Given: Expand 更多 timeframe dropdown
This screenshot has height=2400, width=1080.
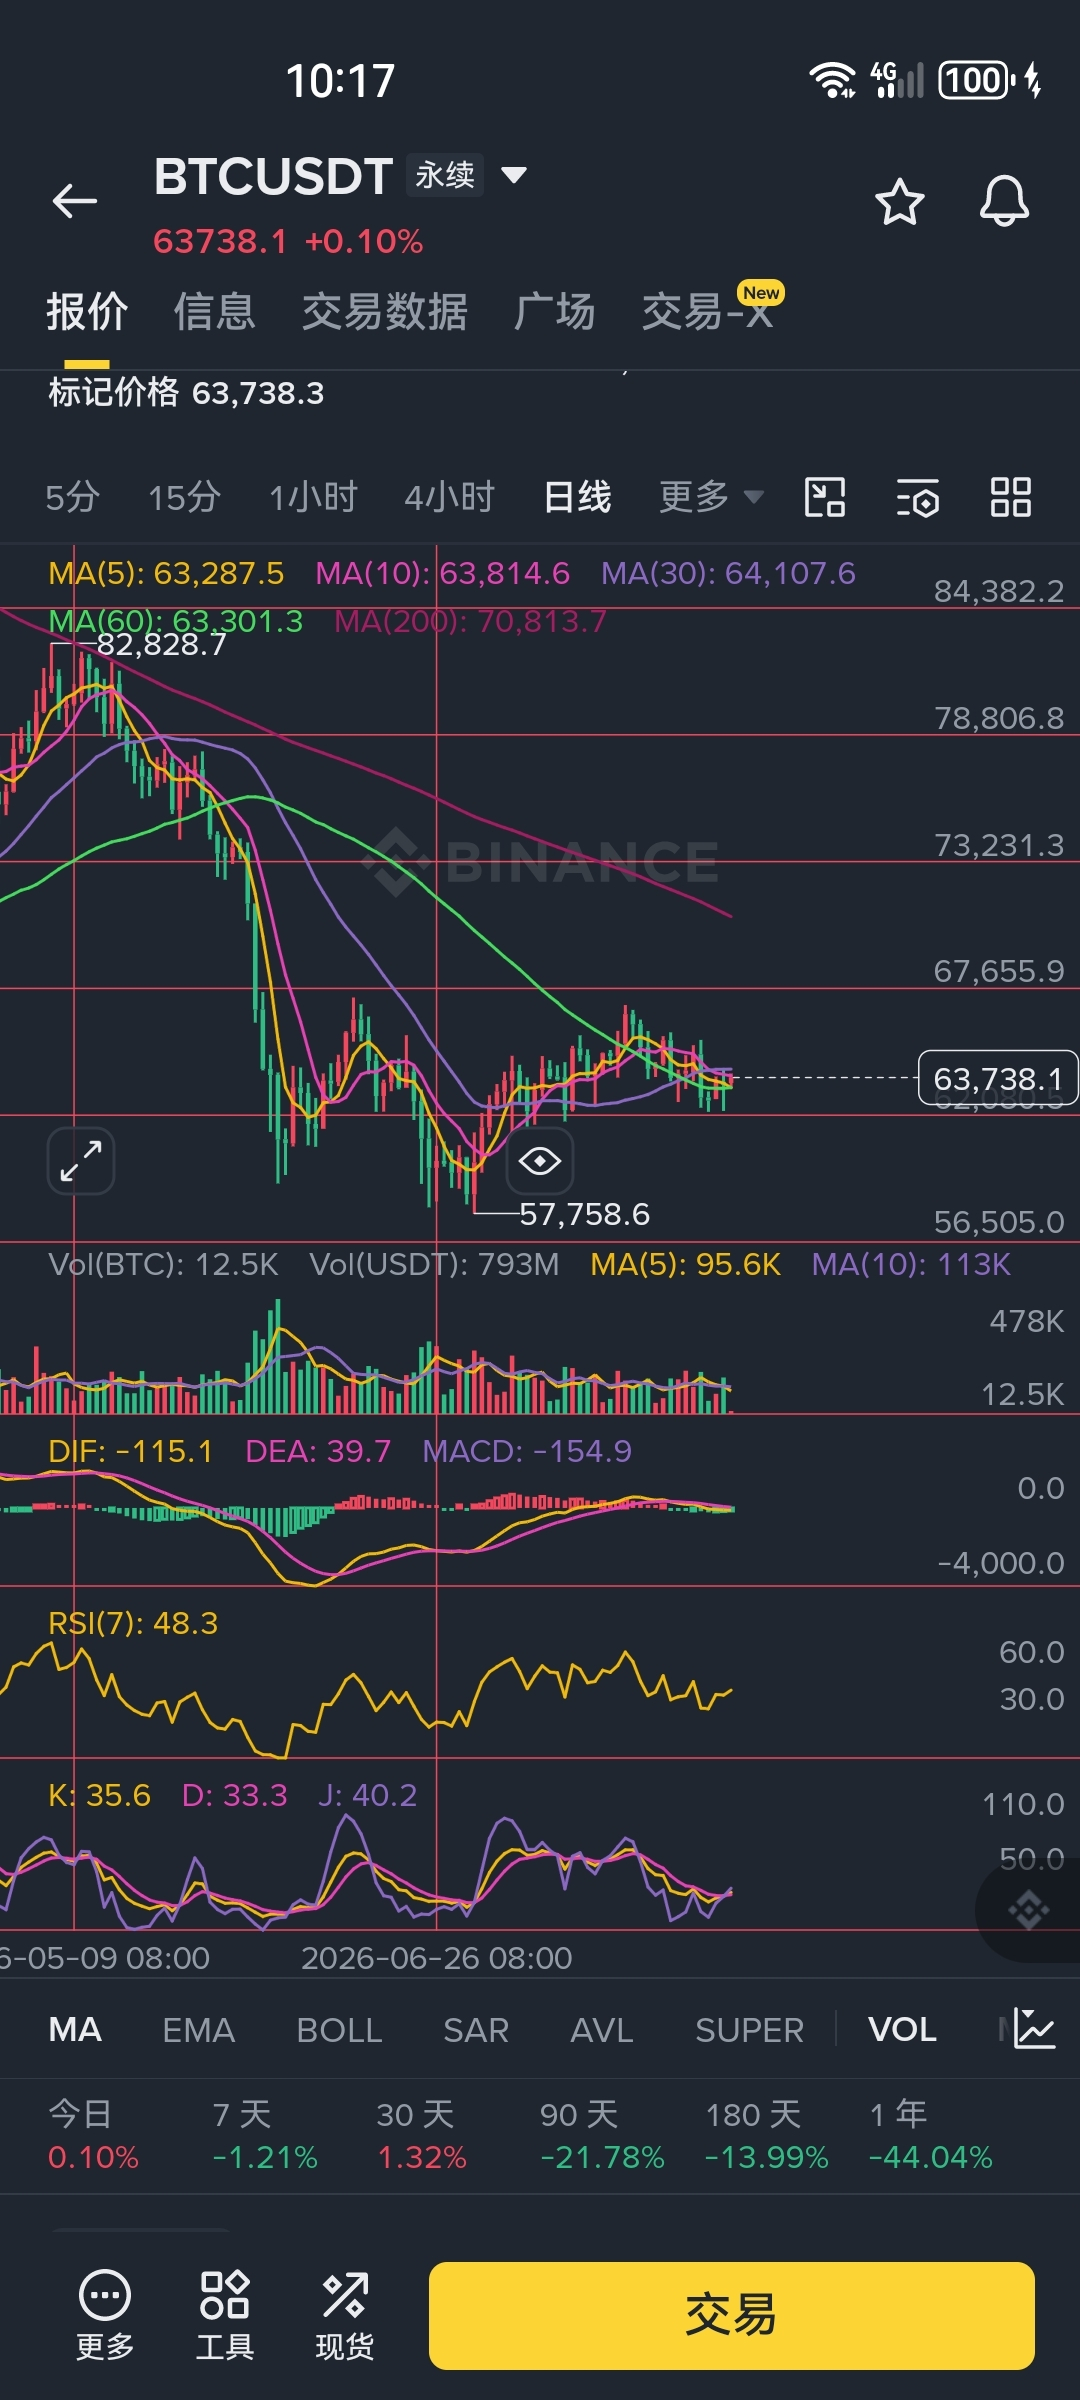Looking at the screenshot, I should point(711,497).
